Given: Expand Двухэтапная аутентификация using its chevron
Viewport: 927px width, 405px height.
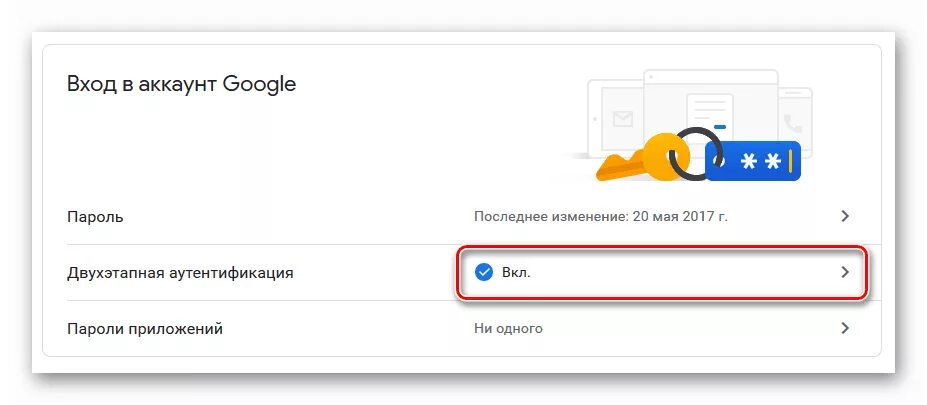Looking at the screenshot, I should [845, 272].
